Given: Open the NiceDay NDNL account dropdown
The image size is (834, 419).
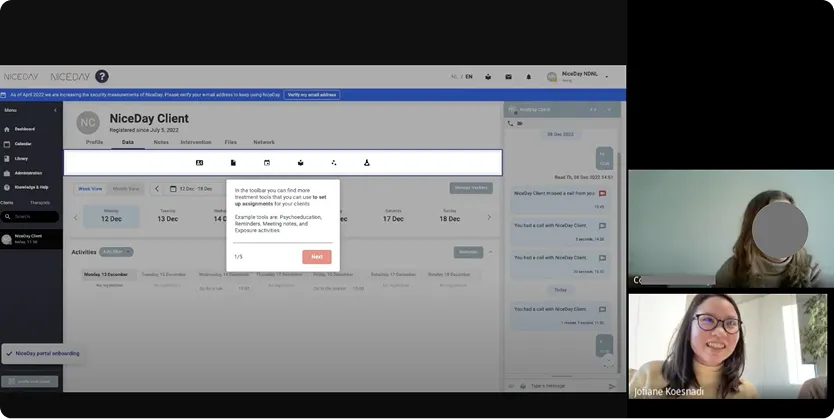Looking at the screenshot, I should pos(606,77).
